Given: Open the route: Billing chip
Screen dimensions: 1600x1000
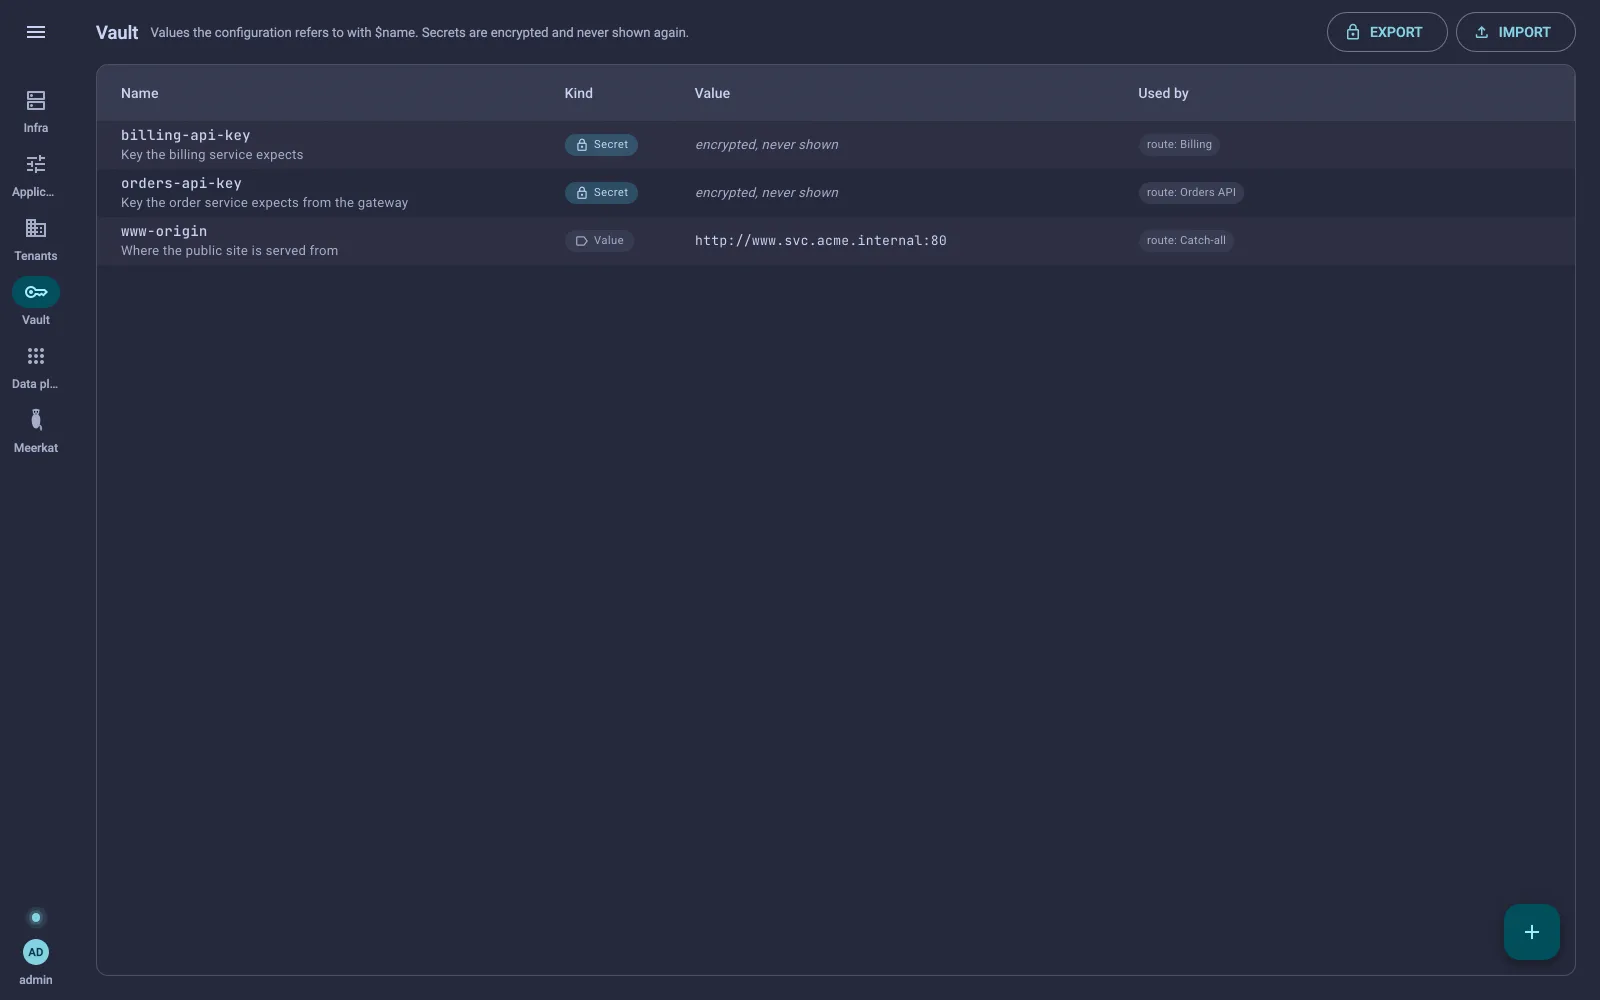Looking at the screenshot, I should pyautogui.click(x=1179, y=145).
